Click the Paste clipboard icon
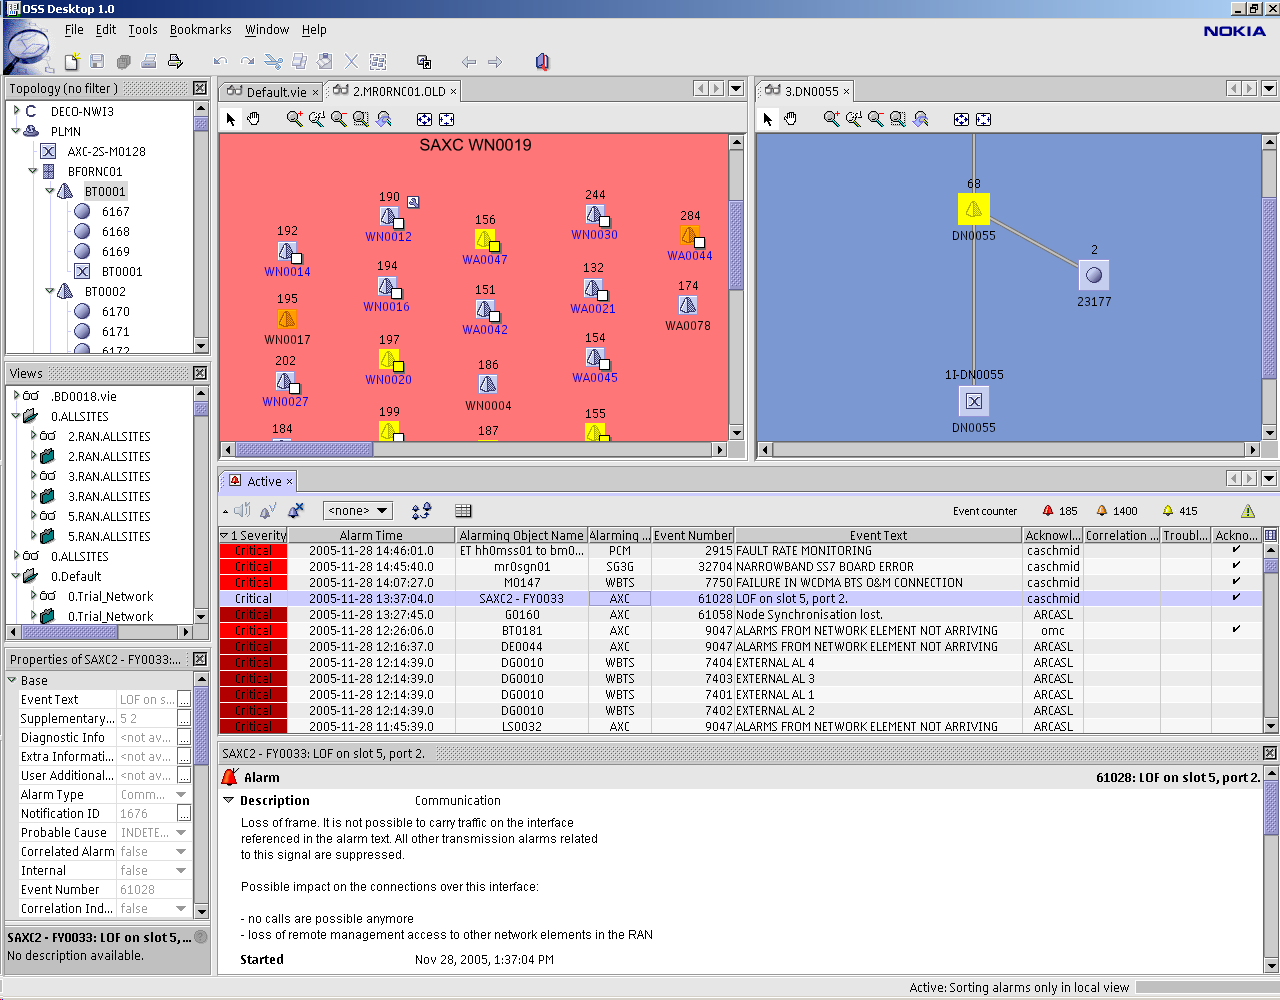The height and width of the screenshot is (1000, 1280). [325, 62]
